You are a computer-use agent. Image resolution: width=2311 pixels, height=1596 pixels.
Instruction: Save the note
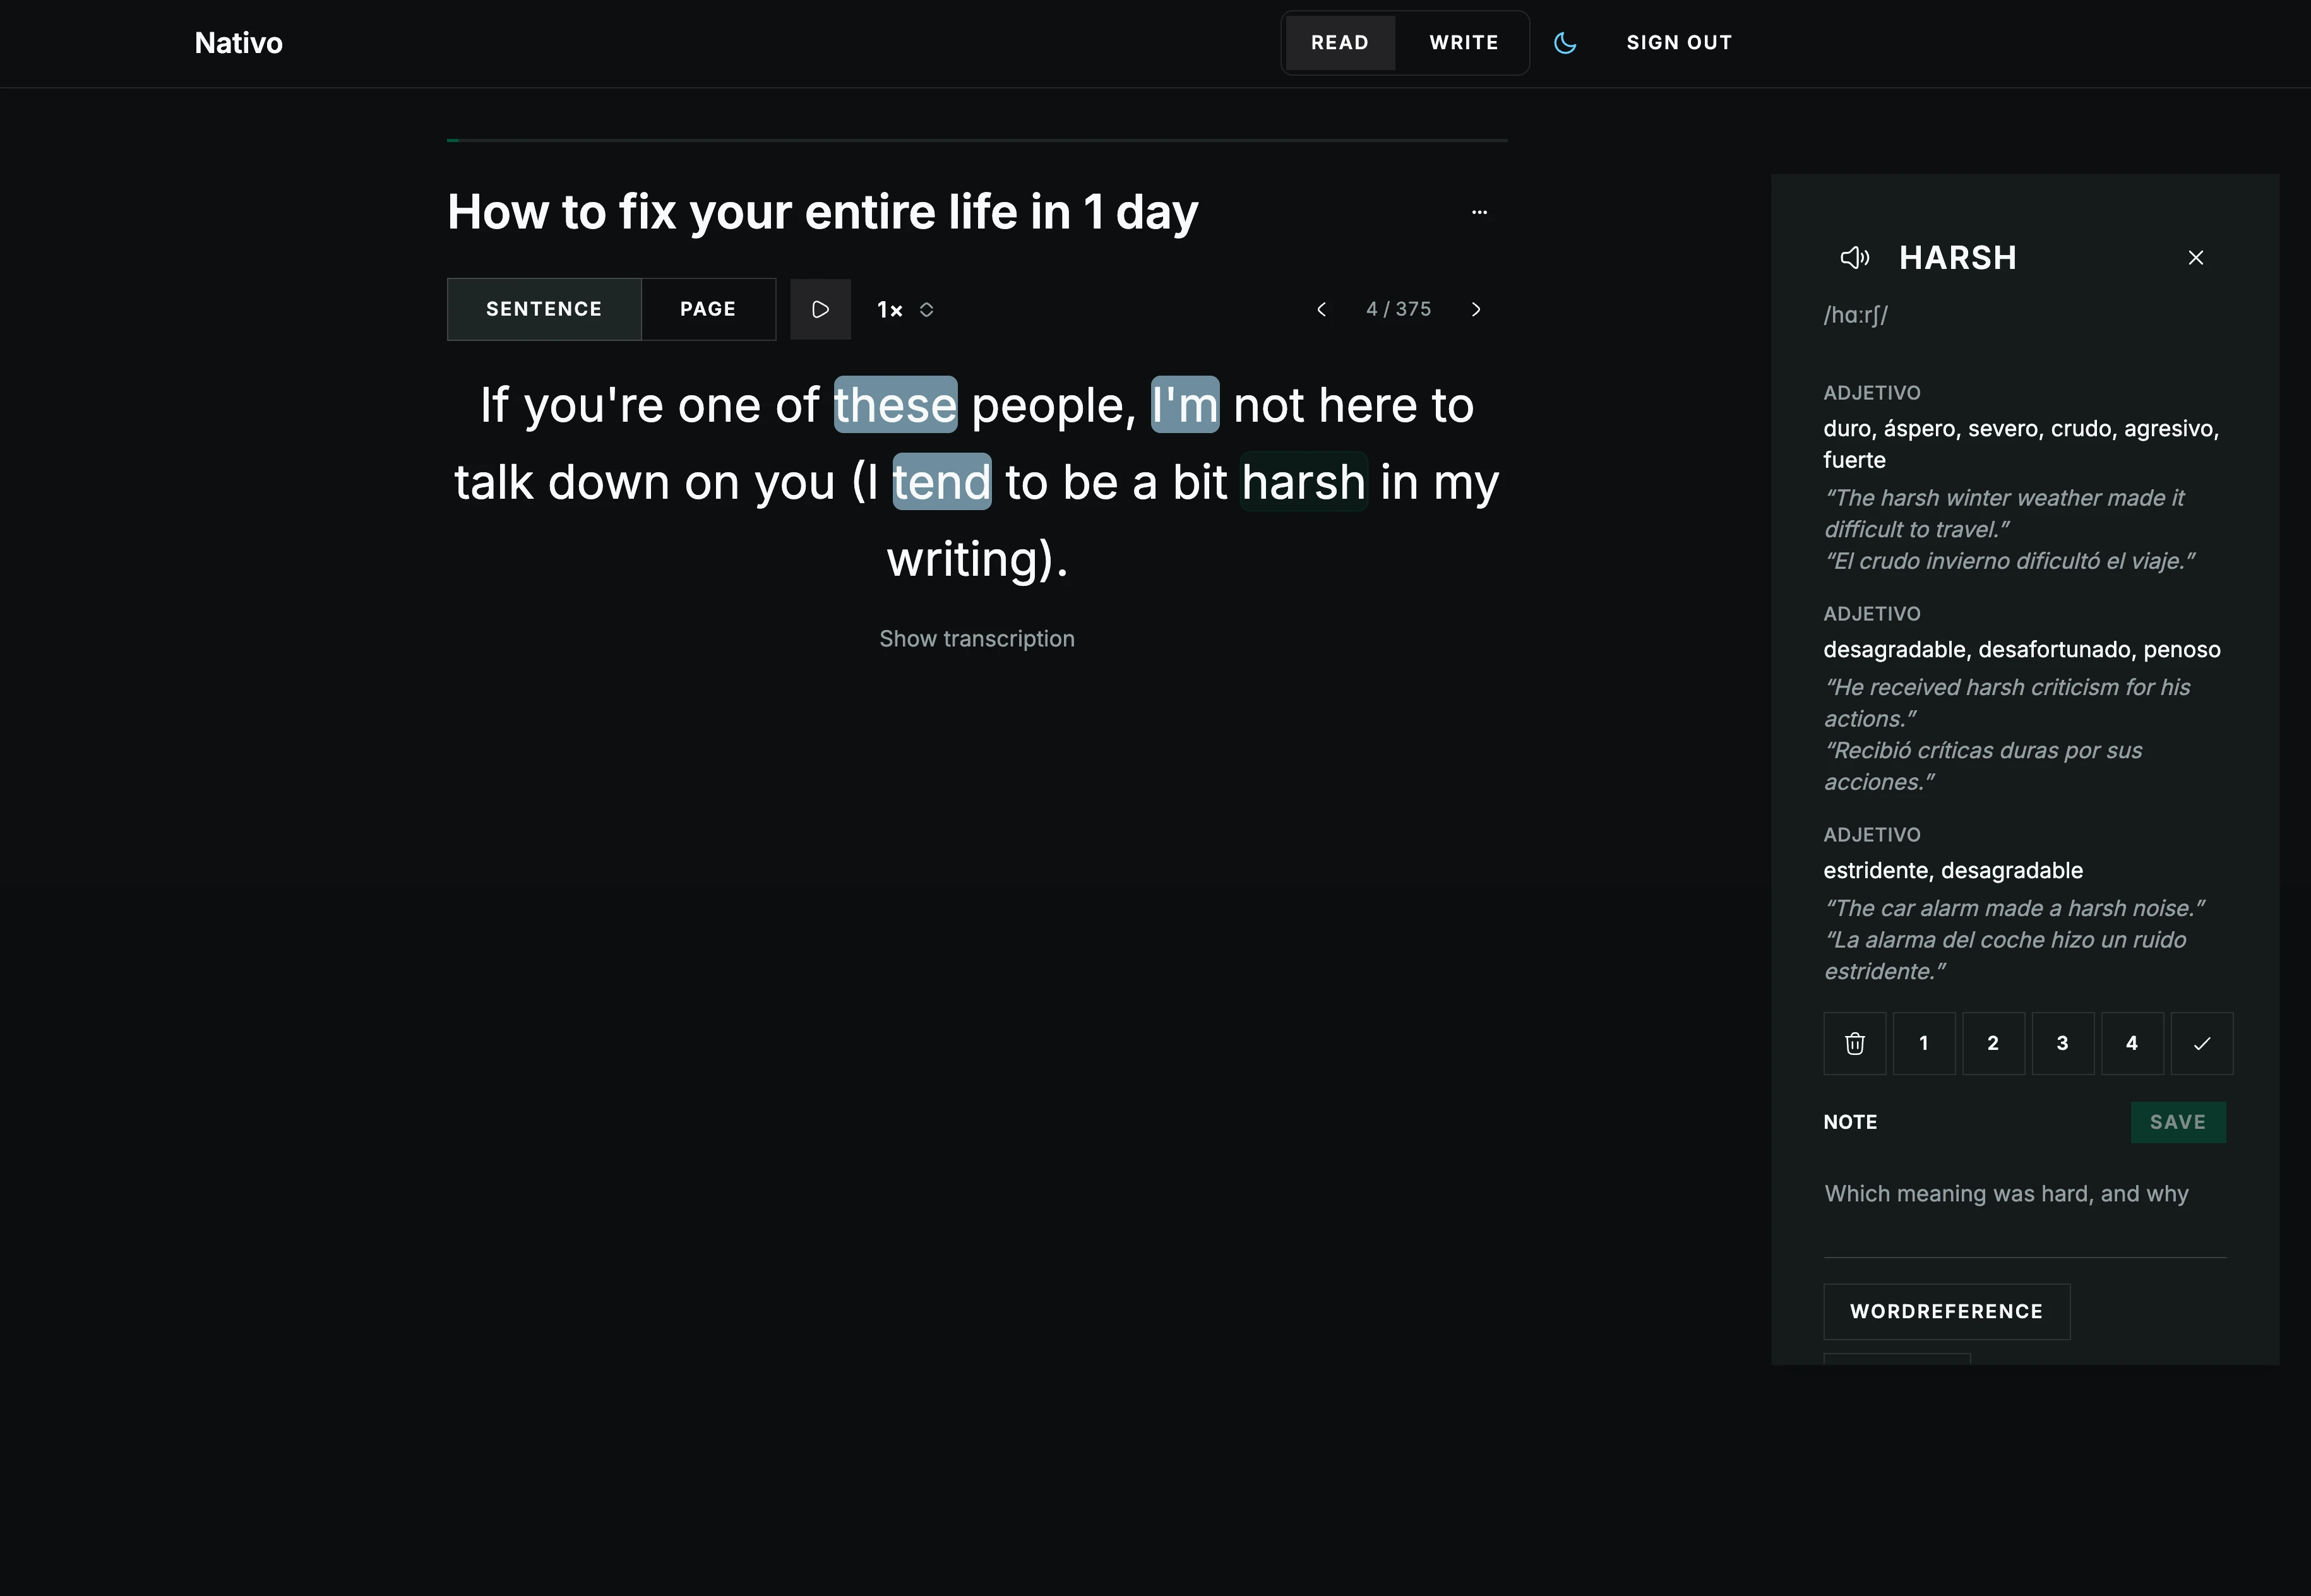click(2178, 1122)
